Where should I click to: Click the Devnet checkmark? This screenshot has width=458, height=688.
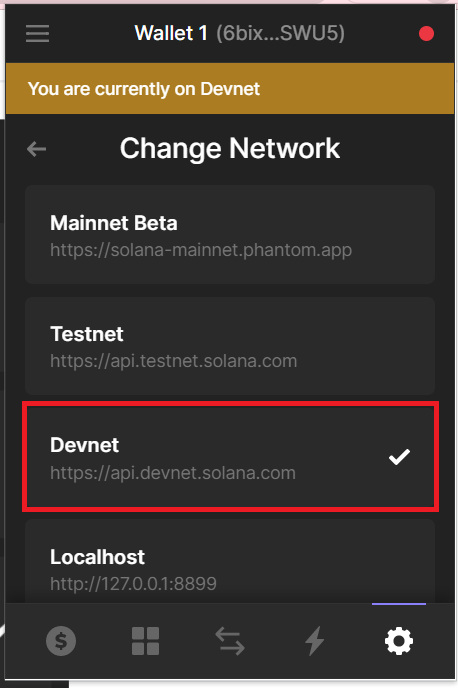(399, 457)
